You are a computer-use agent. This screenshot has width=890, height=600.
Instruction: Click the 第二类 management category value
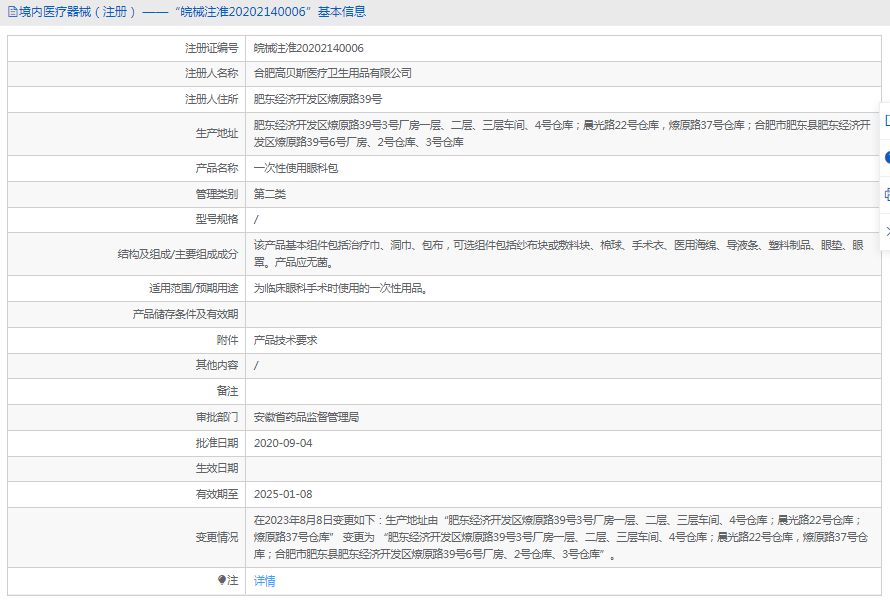(270, 194)
